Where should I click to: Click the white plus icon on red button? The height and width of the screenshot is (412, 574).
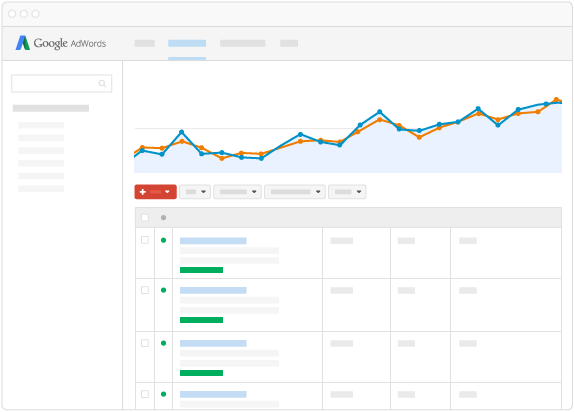point(143,192)
